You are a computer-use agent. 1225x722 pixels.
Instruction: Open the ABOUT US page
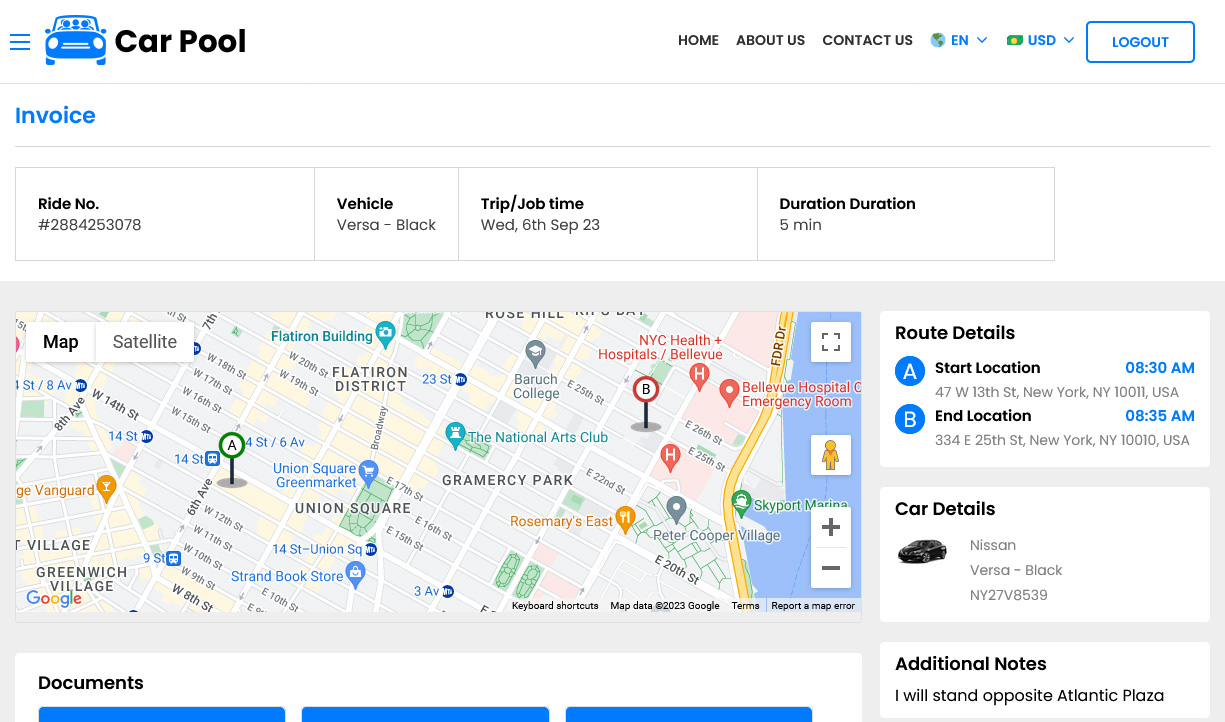770,41
